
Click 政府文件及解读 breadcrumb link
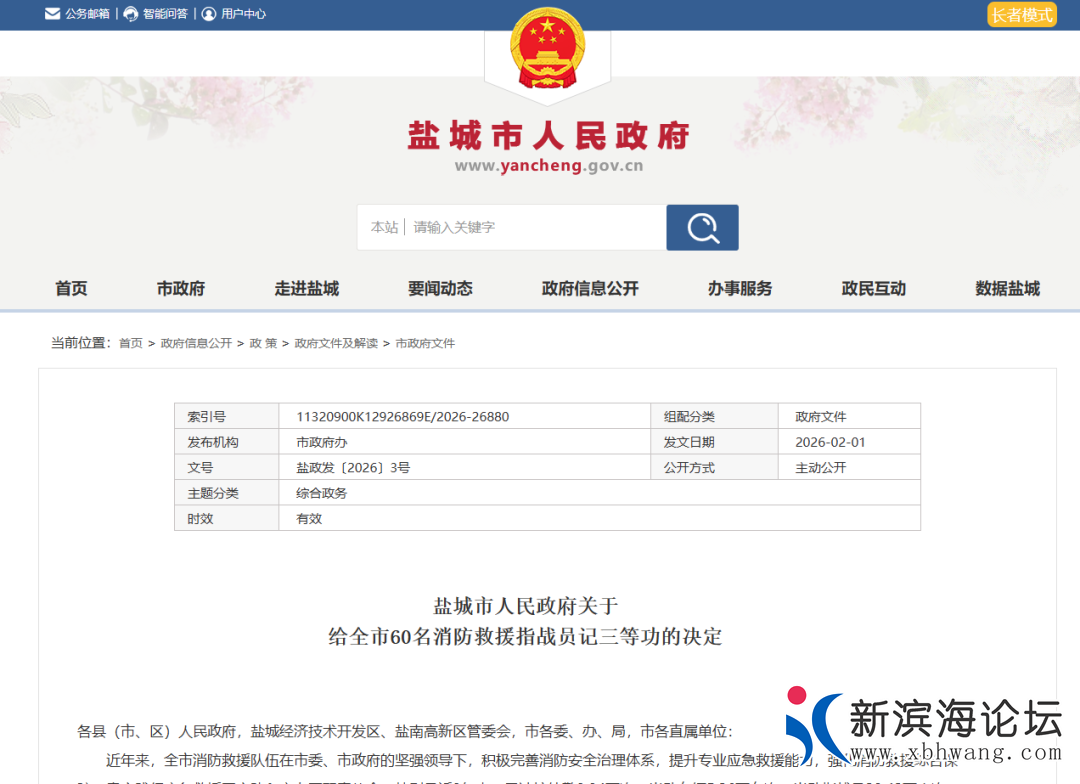(336, 343)
